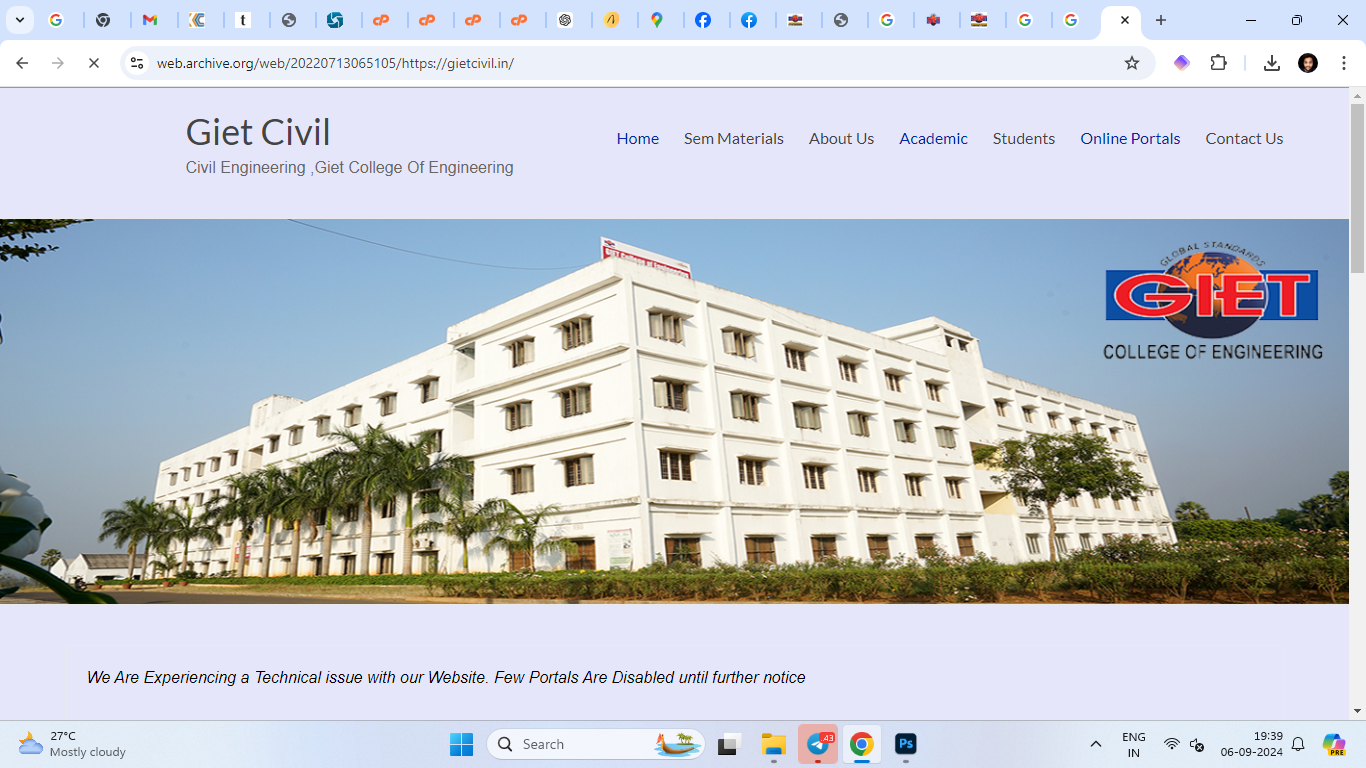Open Telegram from the taskbar

coord(818,744)
